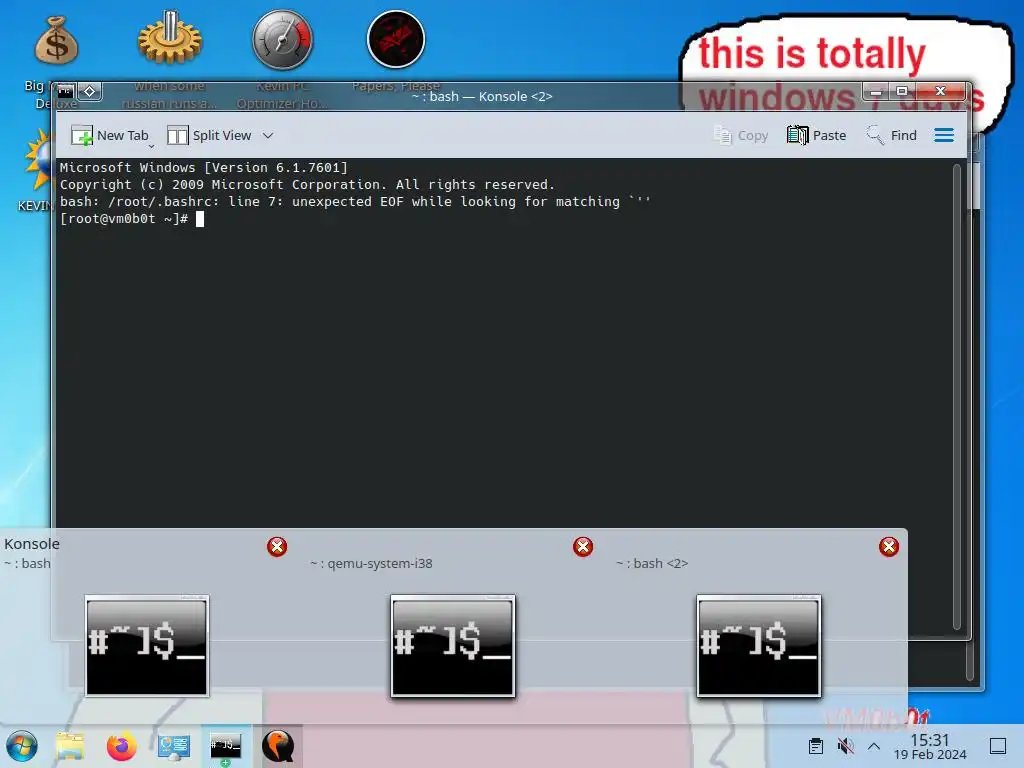Click the Konsole taskbar icon
The width and height of the screenshot is (1024, 768).
pyautogui.click(x=225, y=746)
